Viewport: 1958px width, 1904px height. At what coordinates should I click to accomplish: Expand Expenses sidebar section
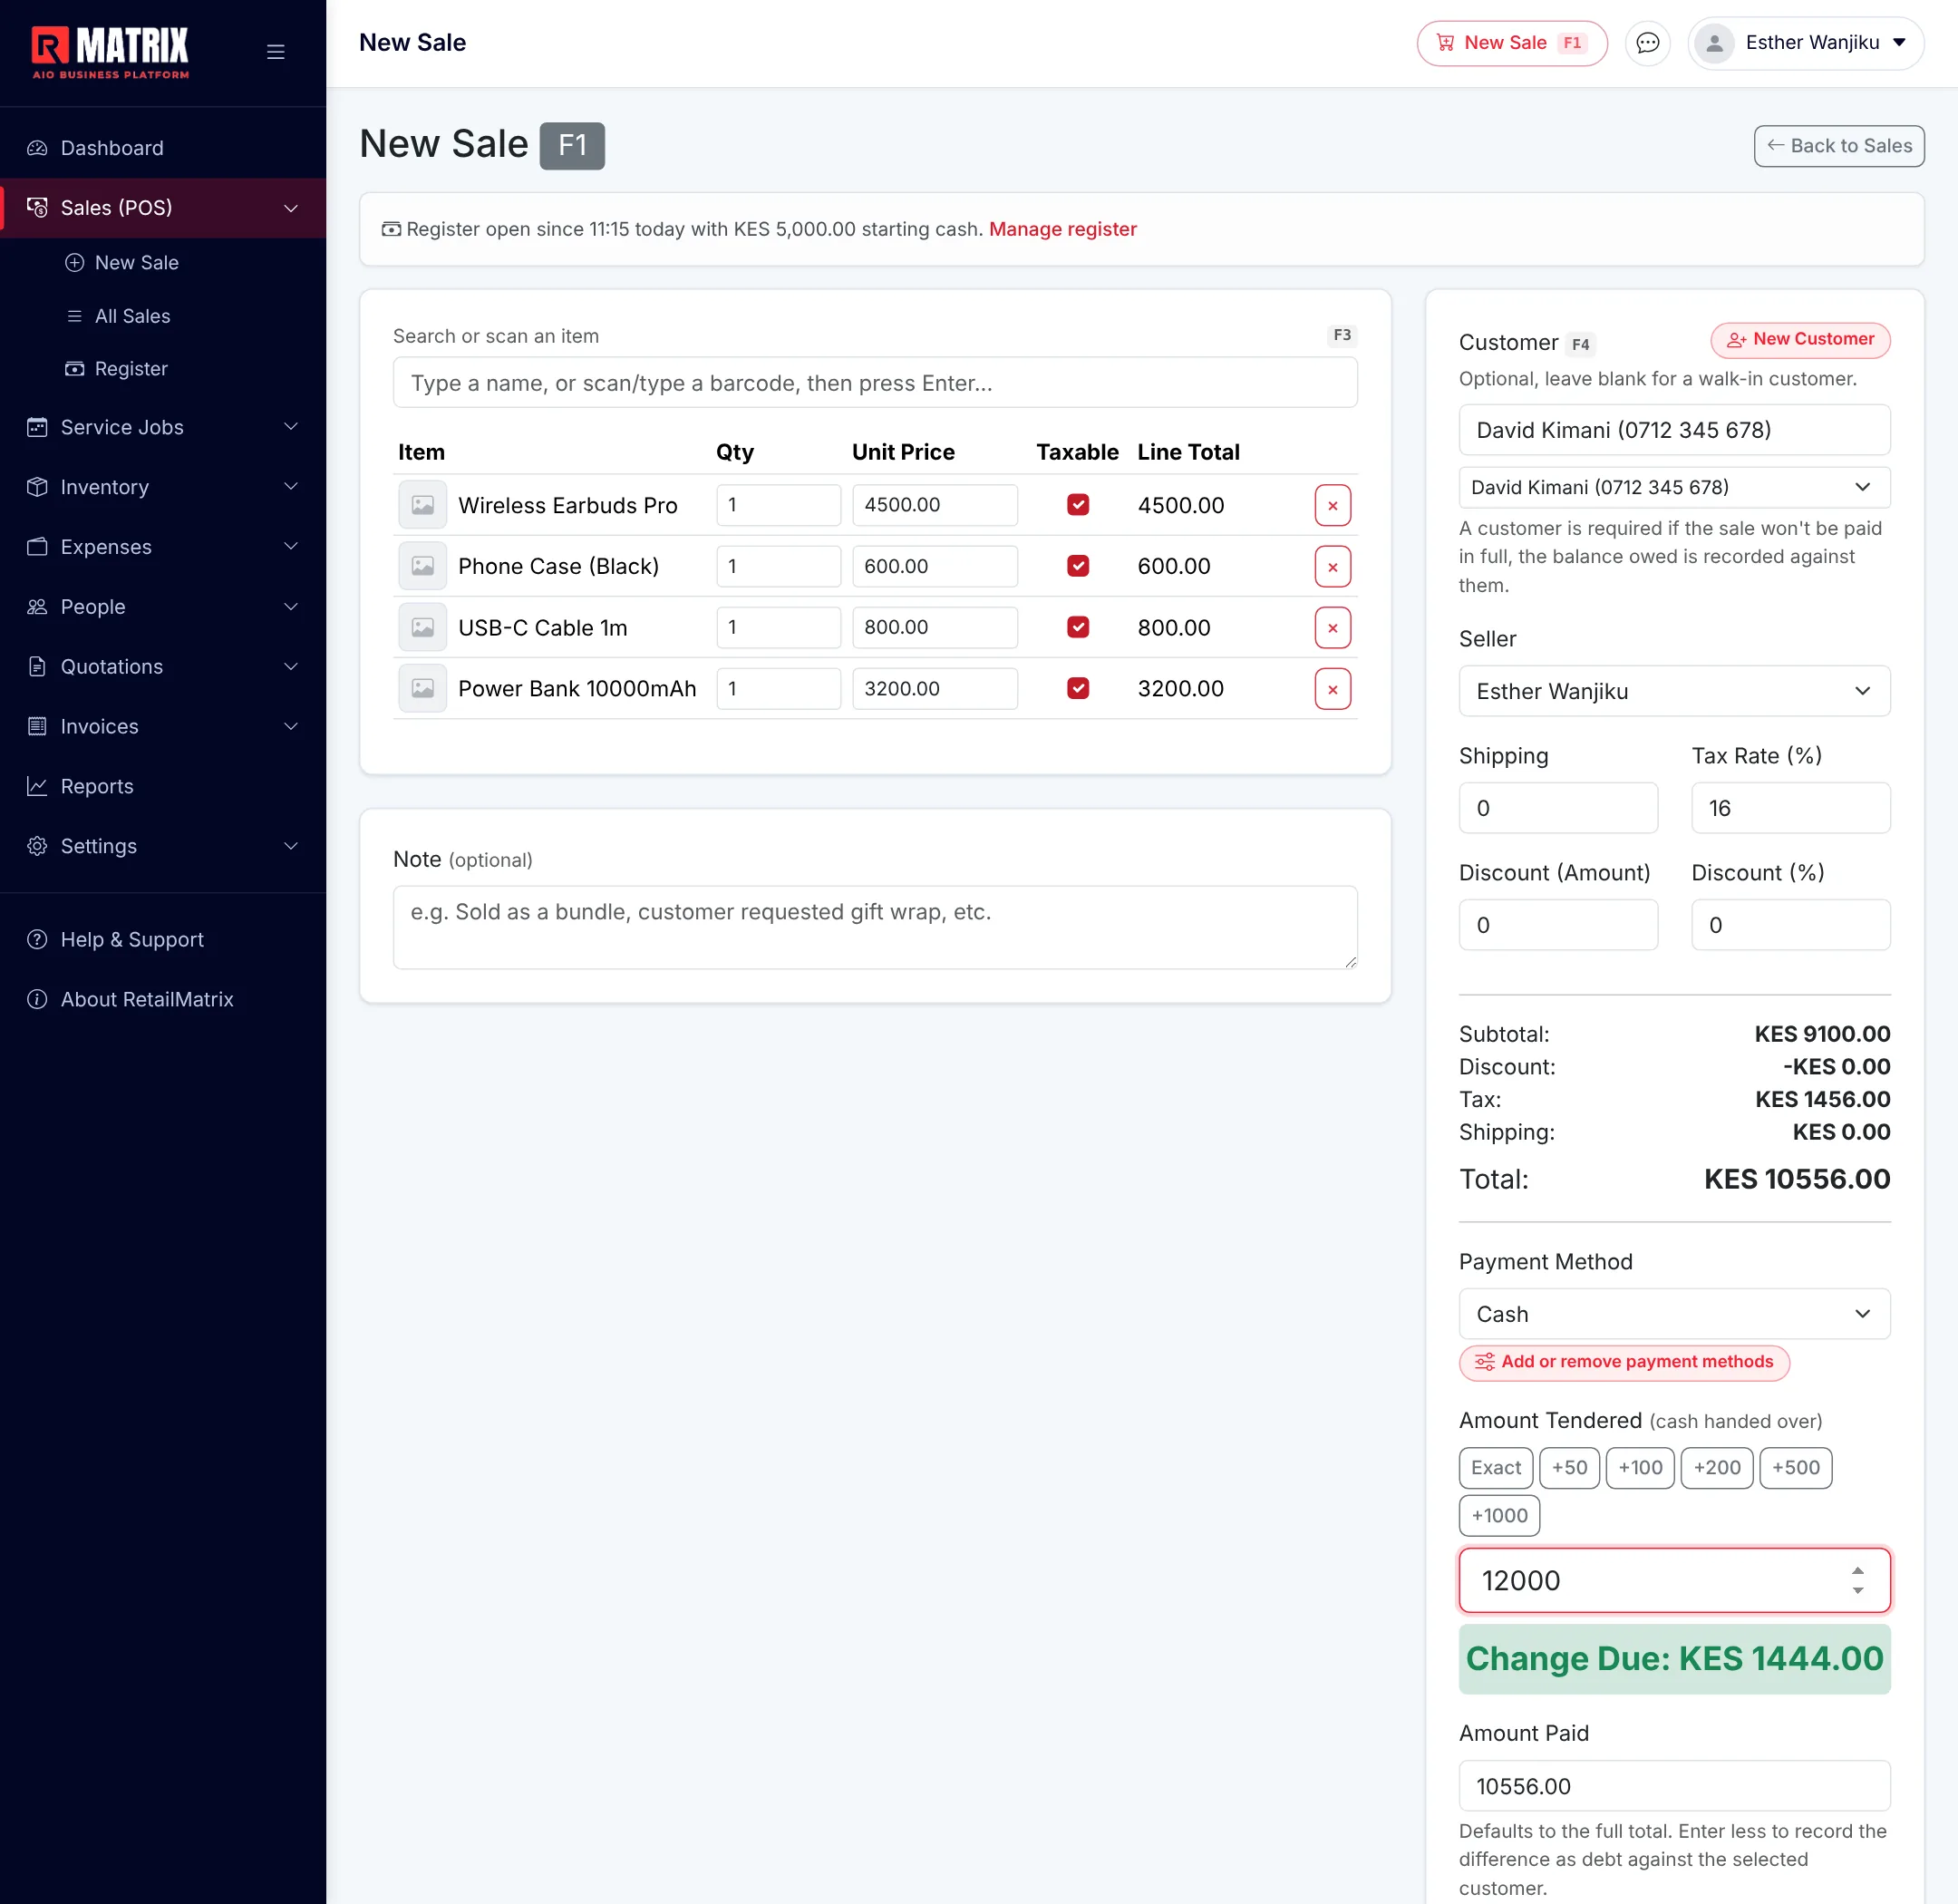click(163, 547)
